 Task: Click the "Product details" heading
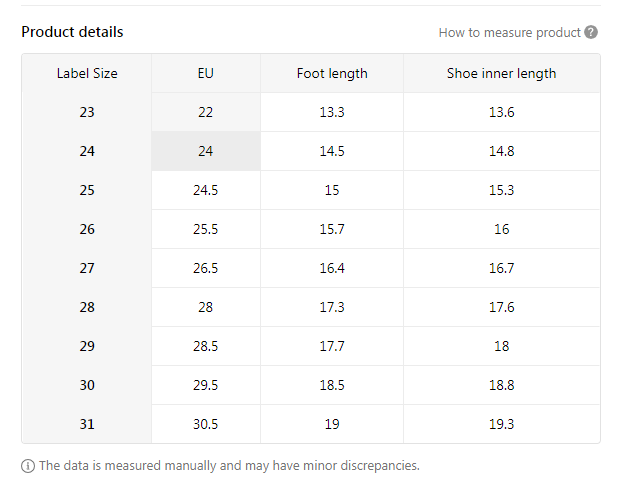point(73,32)
